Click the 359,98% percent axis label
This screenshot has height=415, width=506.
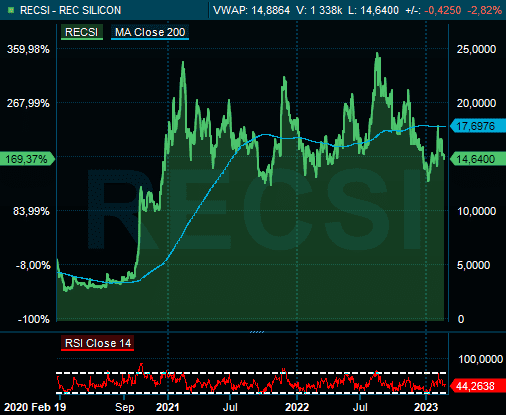[x=28, y=49]
